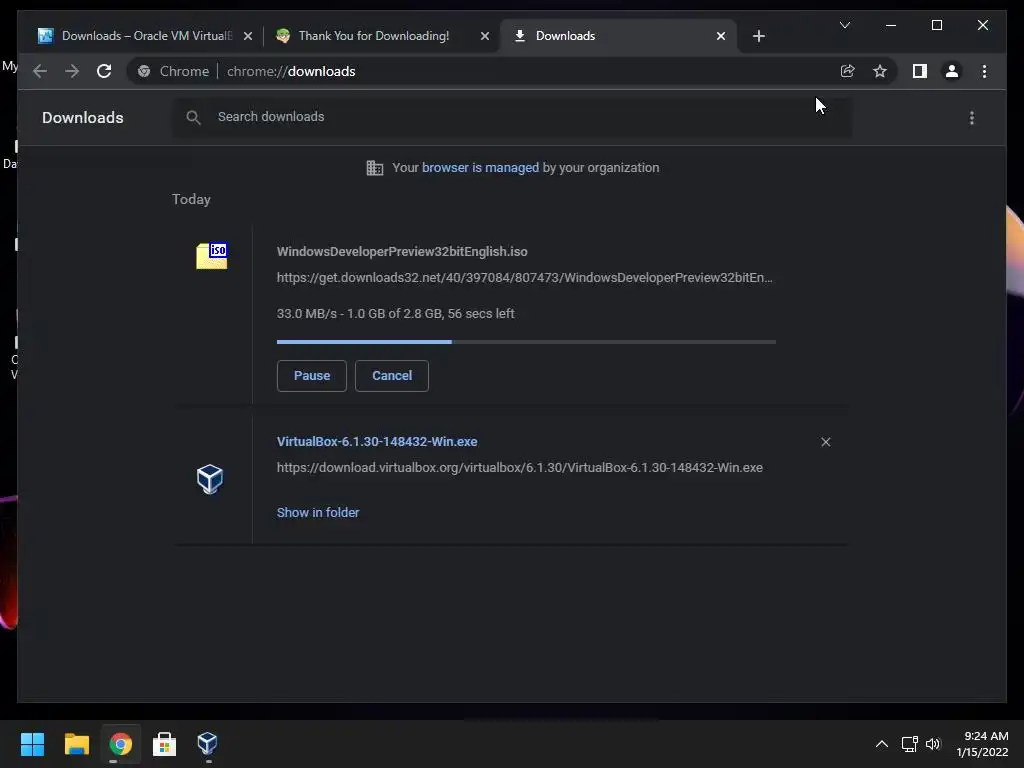Click the download.virtualbox.org source URL
This screenshot has height=768, width=1024.
click(520, 468)
